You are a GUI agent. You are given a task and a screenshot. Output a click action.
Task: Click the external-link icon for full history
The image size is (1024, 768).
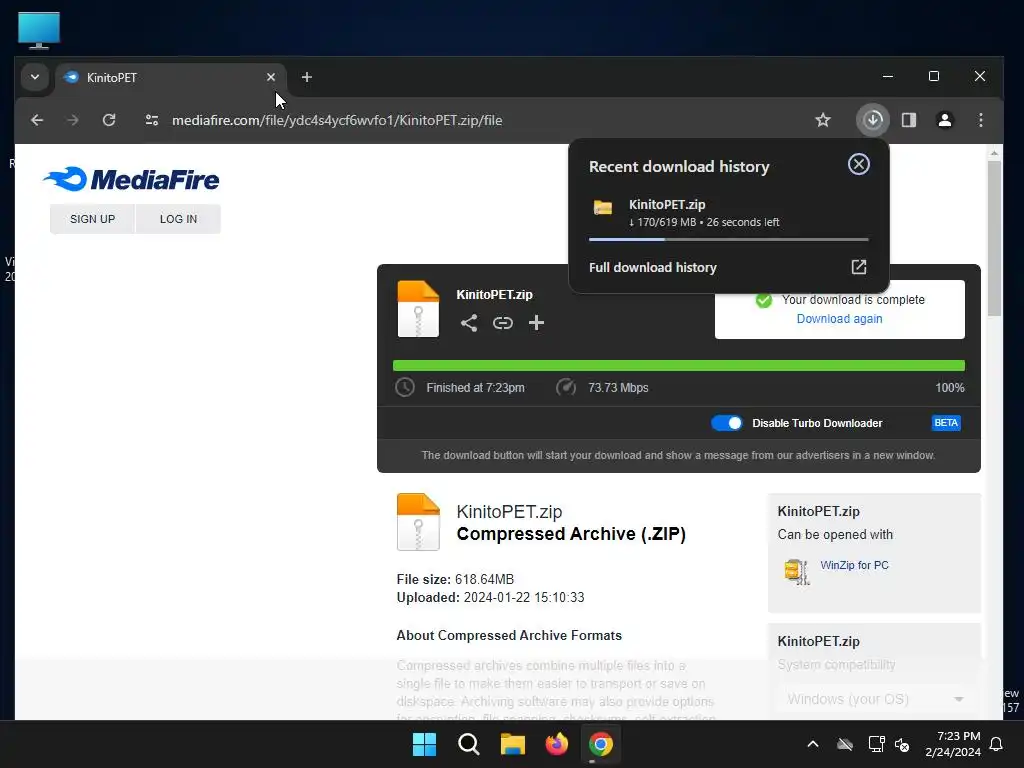pos(858,267)
